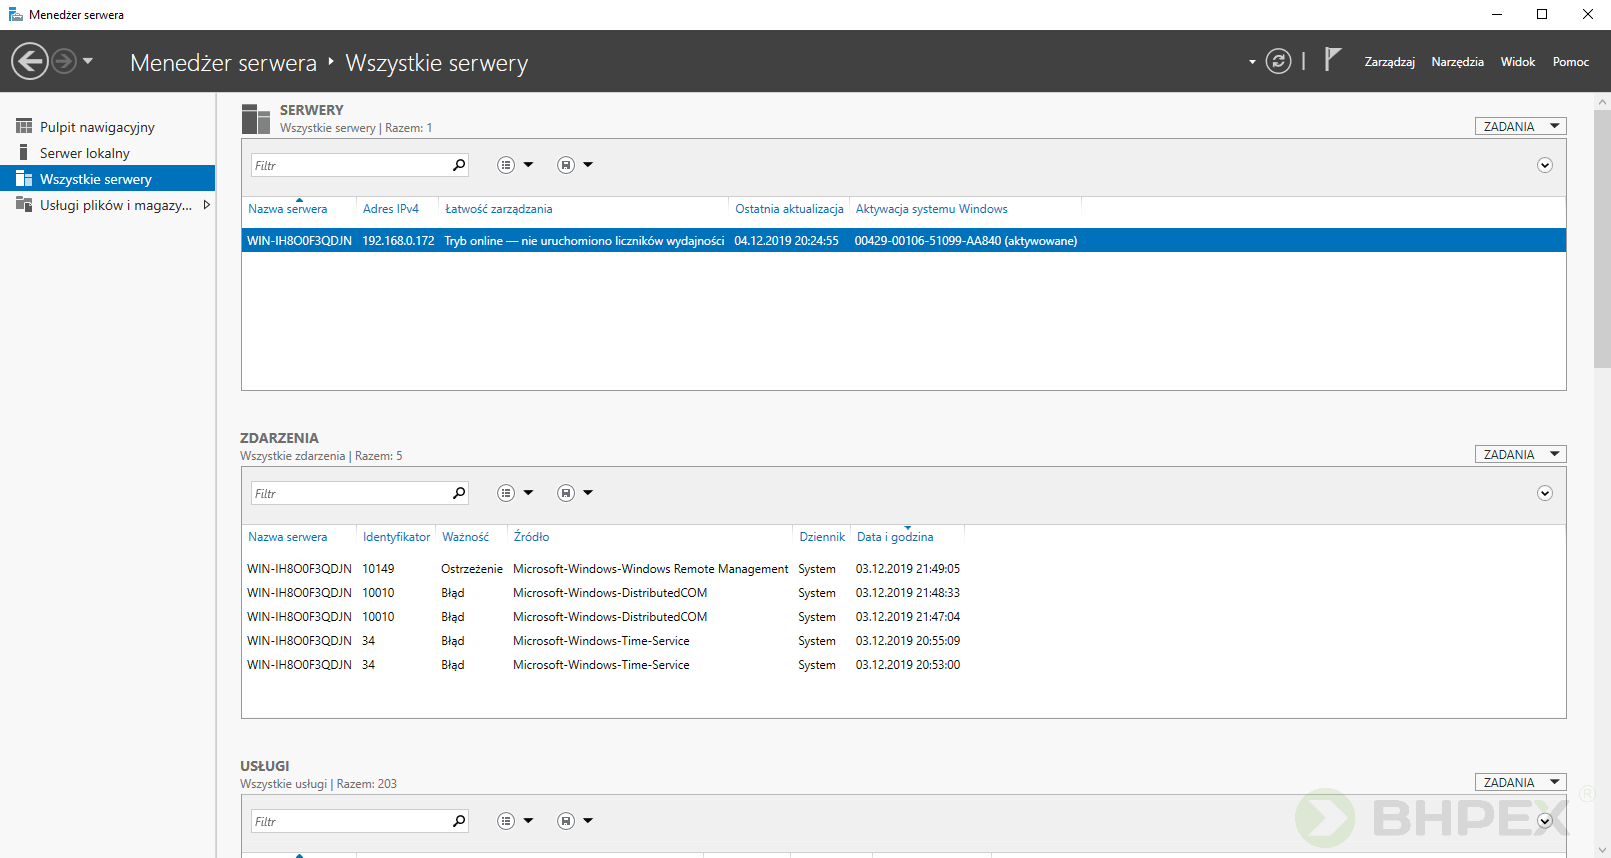Click the forward navigation arrow
Screen dimensions: 1611x858
point(64,61)
